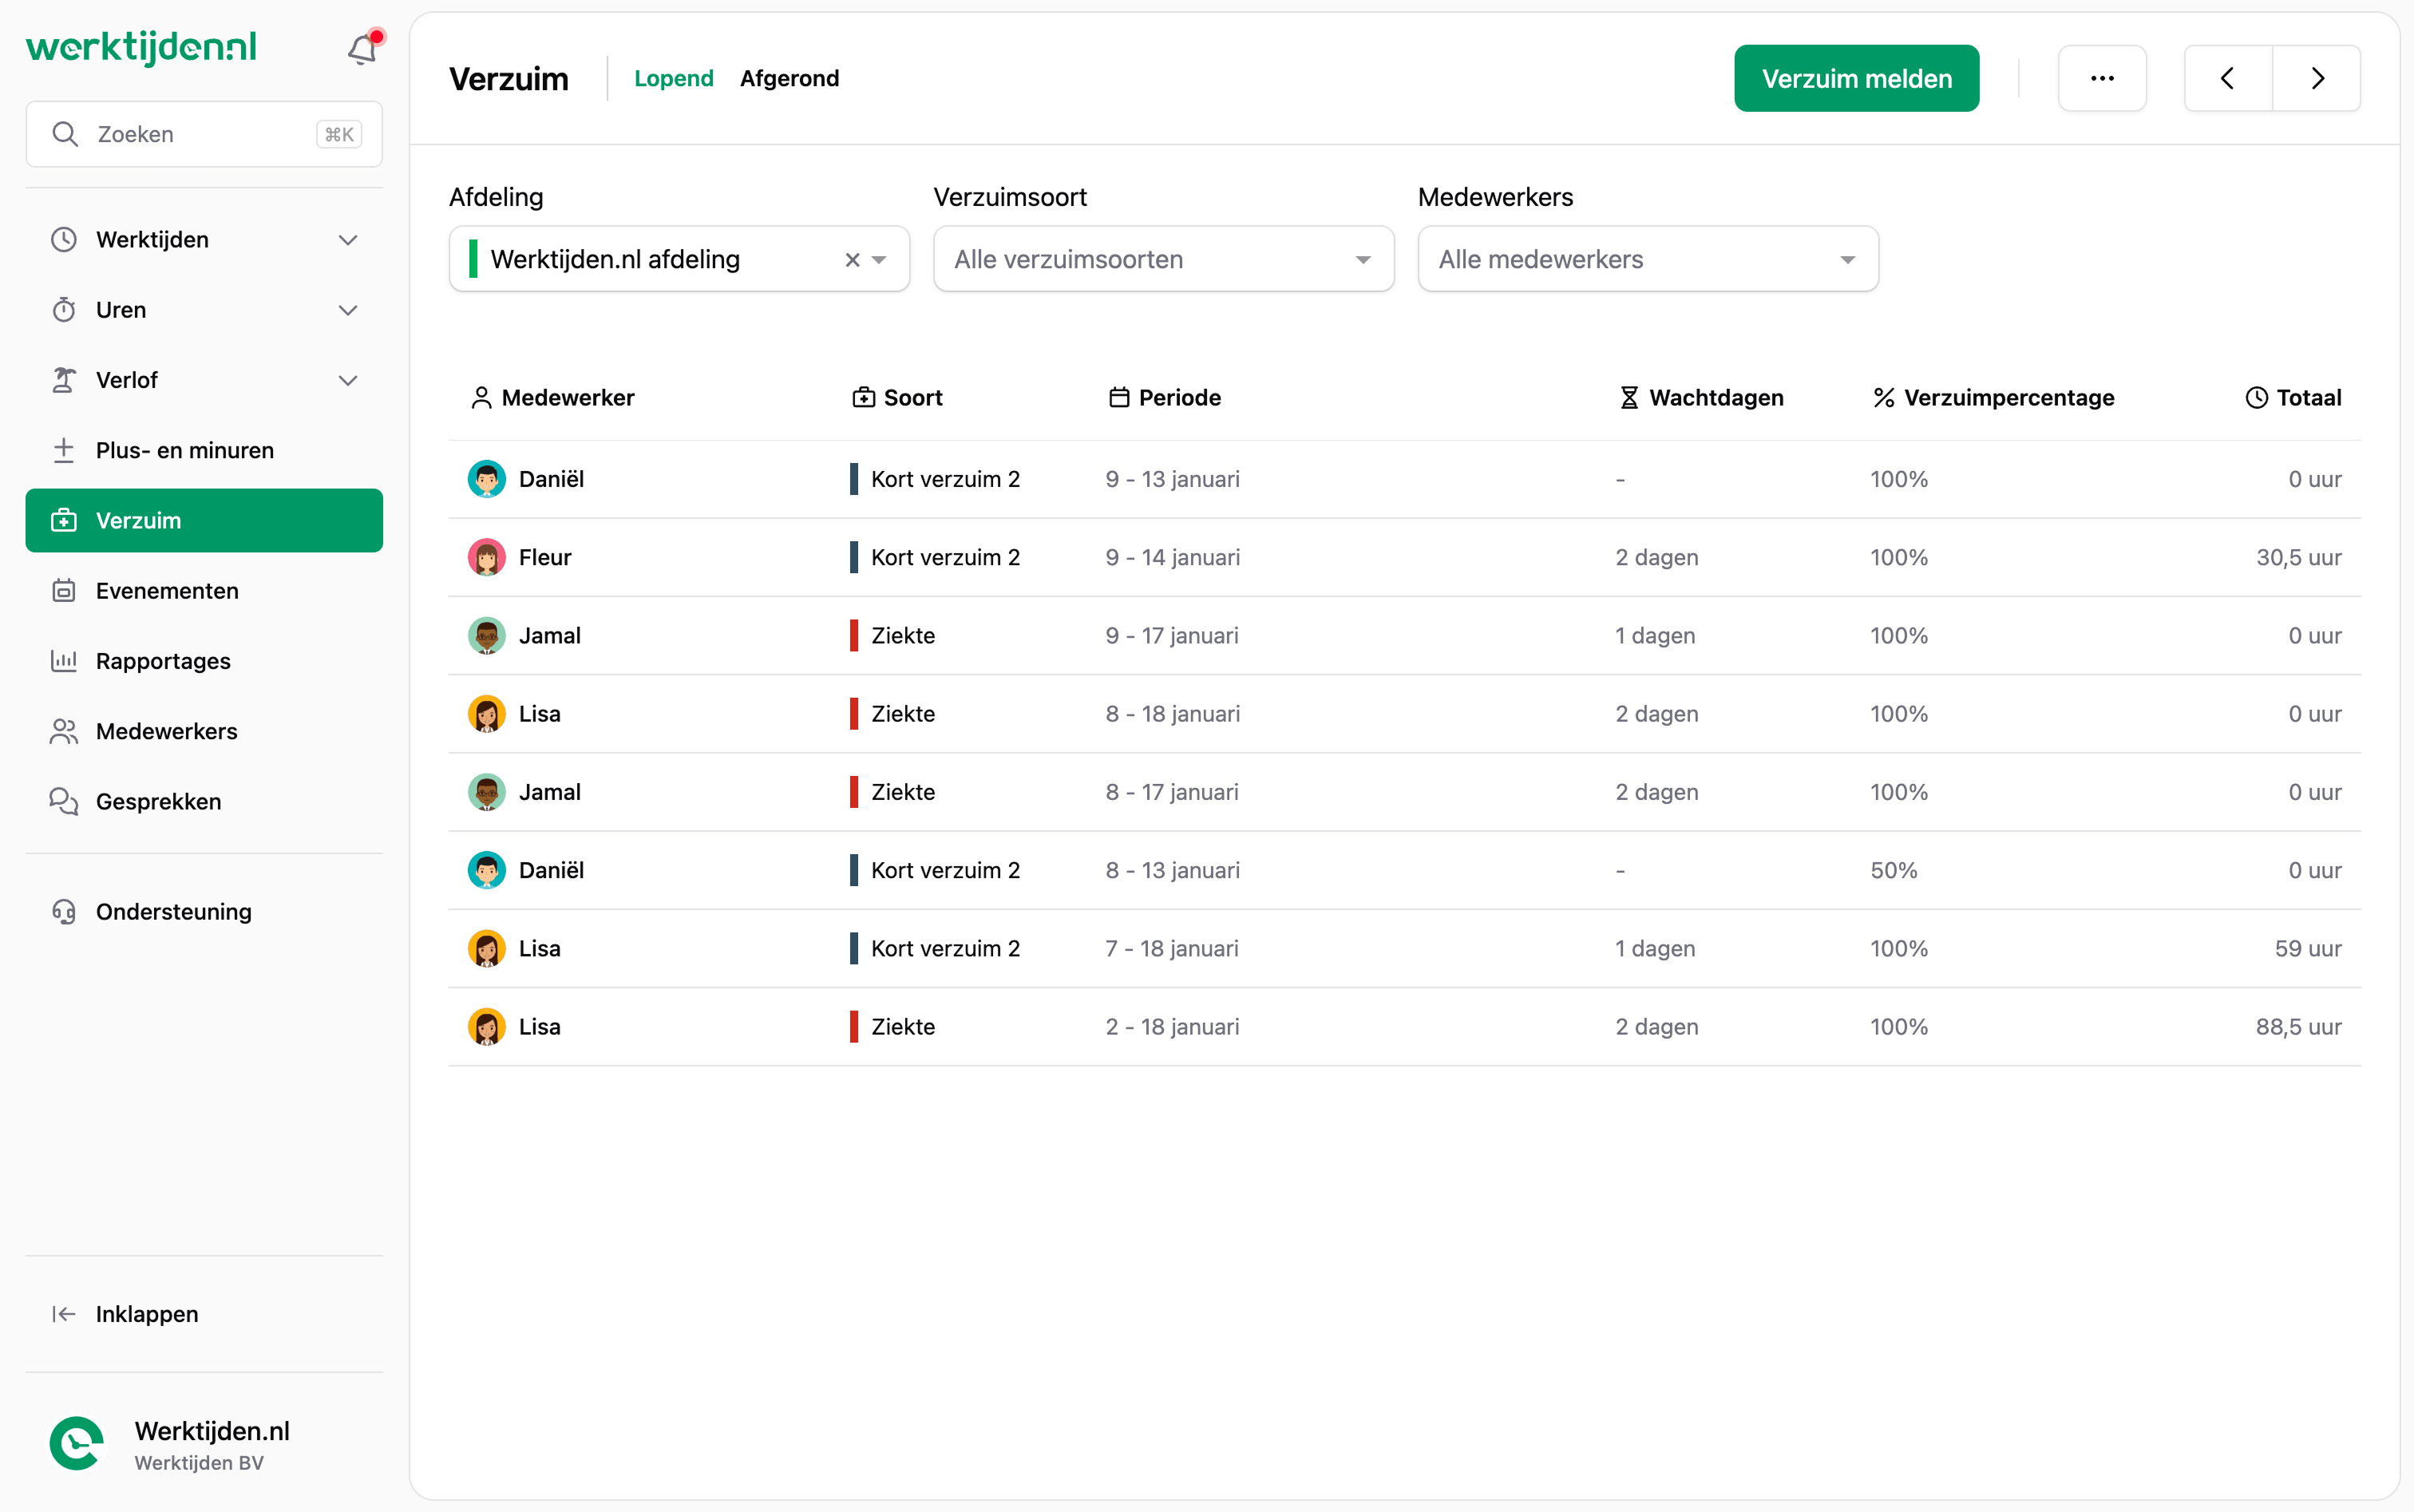Go to previous period with left arrow
The image size is (2414, 1512).
click(2228, 78)
